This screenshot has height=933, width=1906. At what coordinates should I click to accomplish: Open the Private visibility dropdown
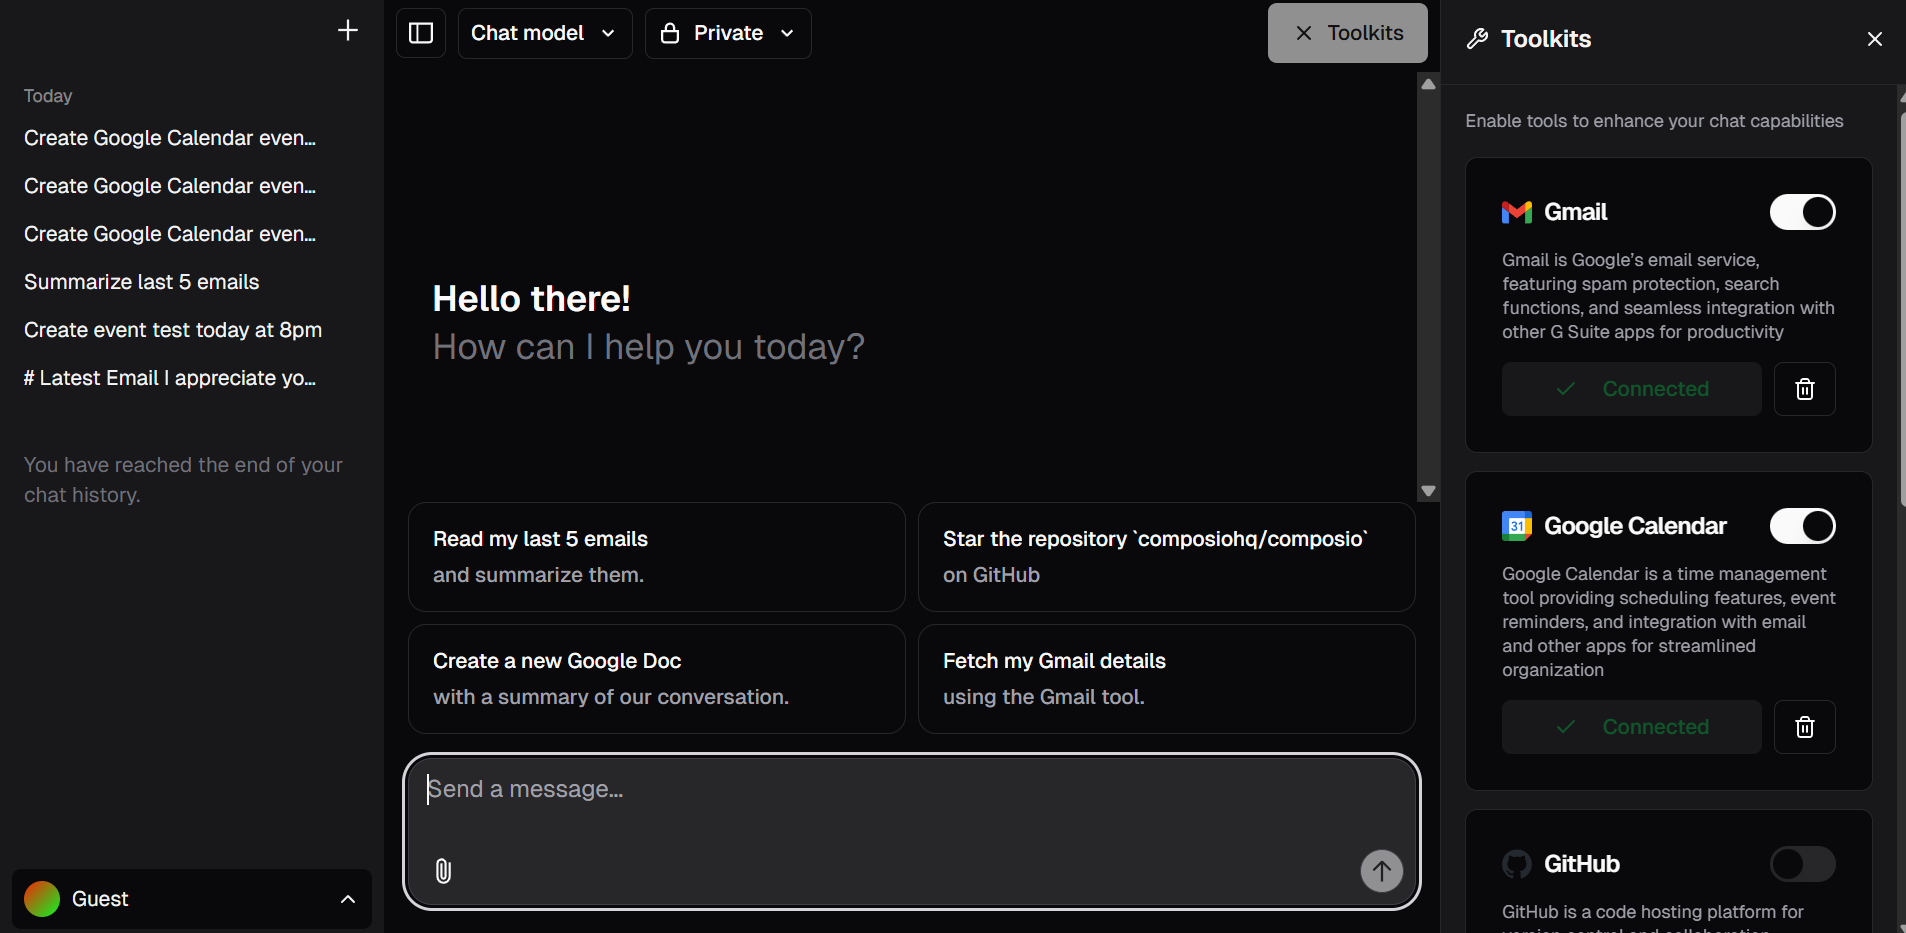coord(728,33)
